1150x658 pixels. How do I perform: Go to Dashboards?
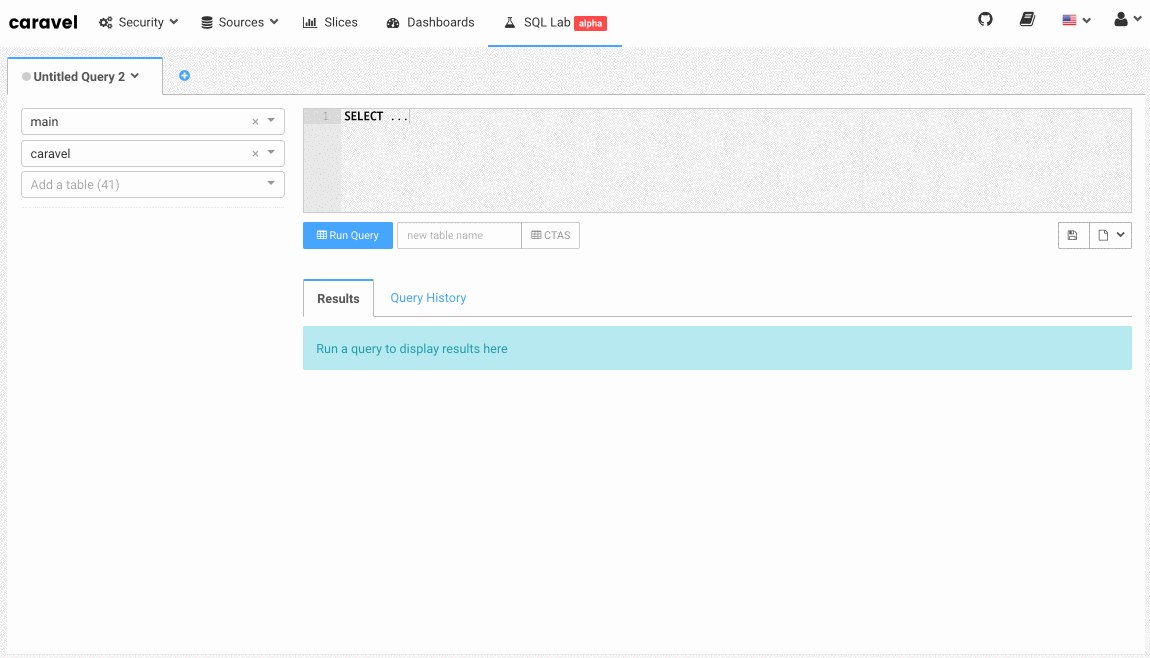click(x=431, y=22)
